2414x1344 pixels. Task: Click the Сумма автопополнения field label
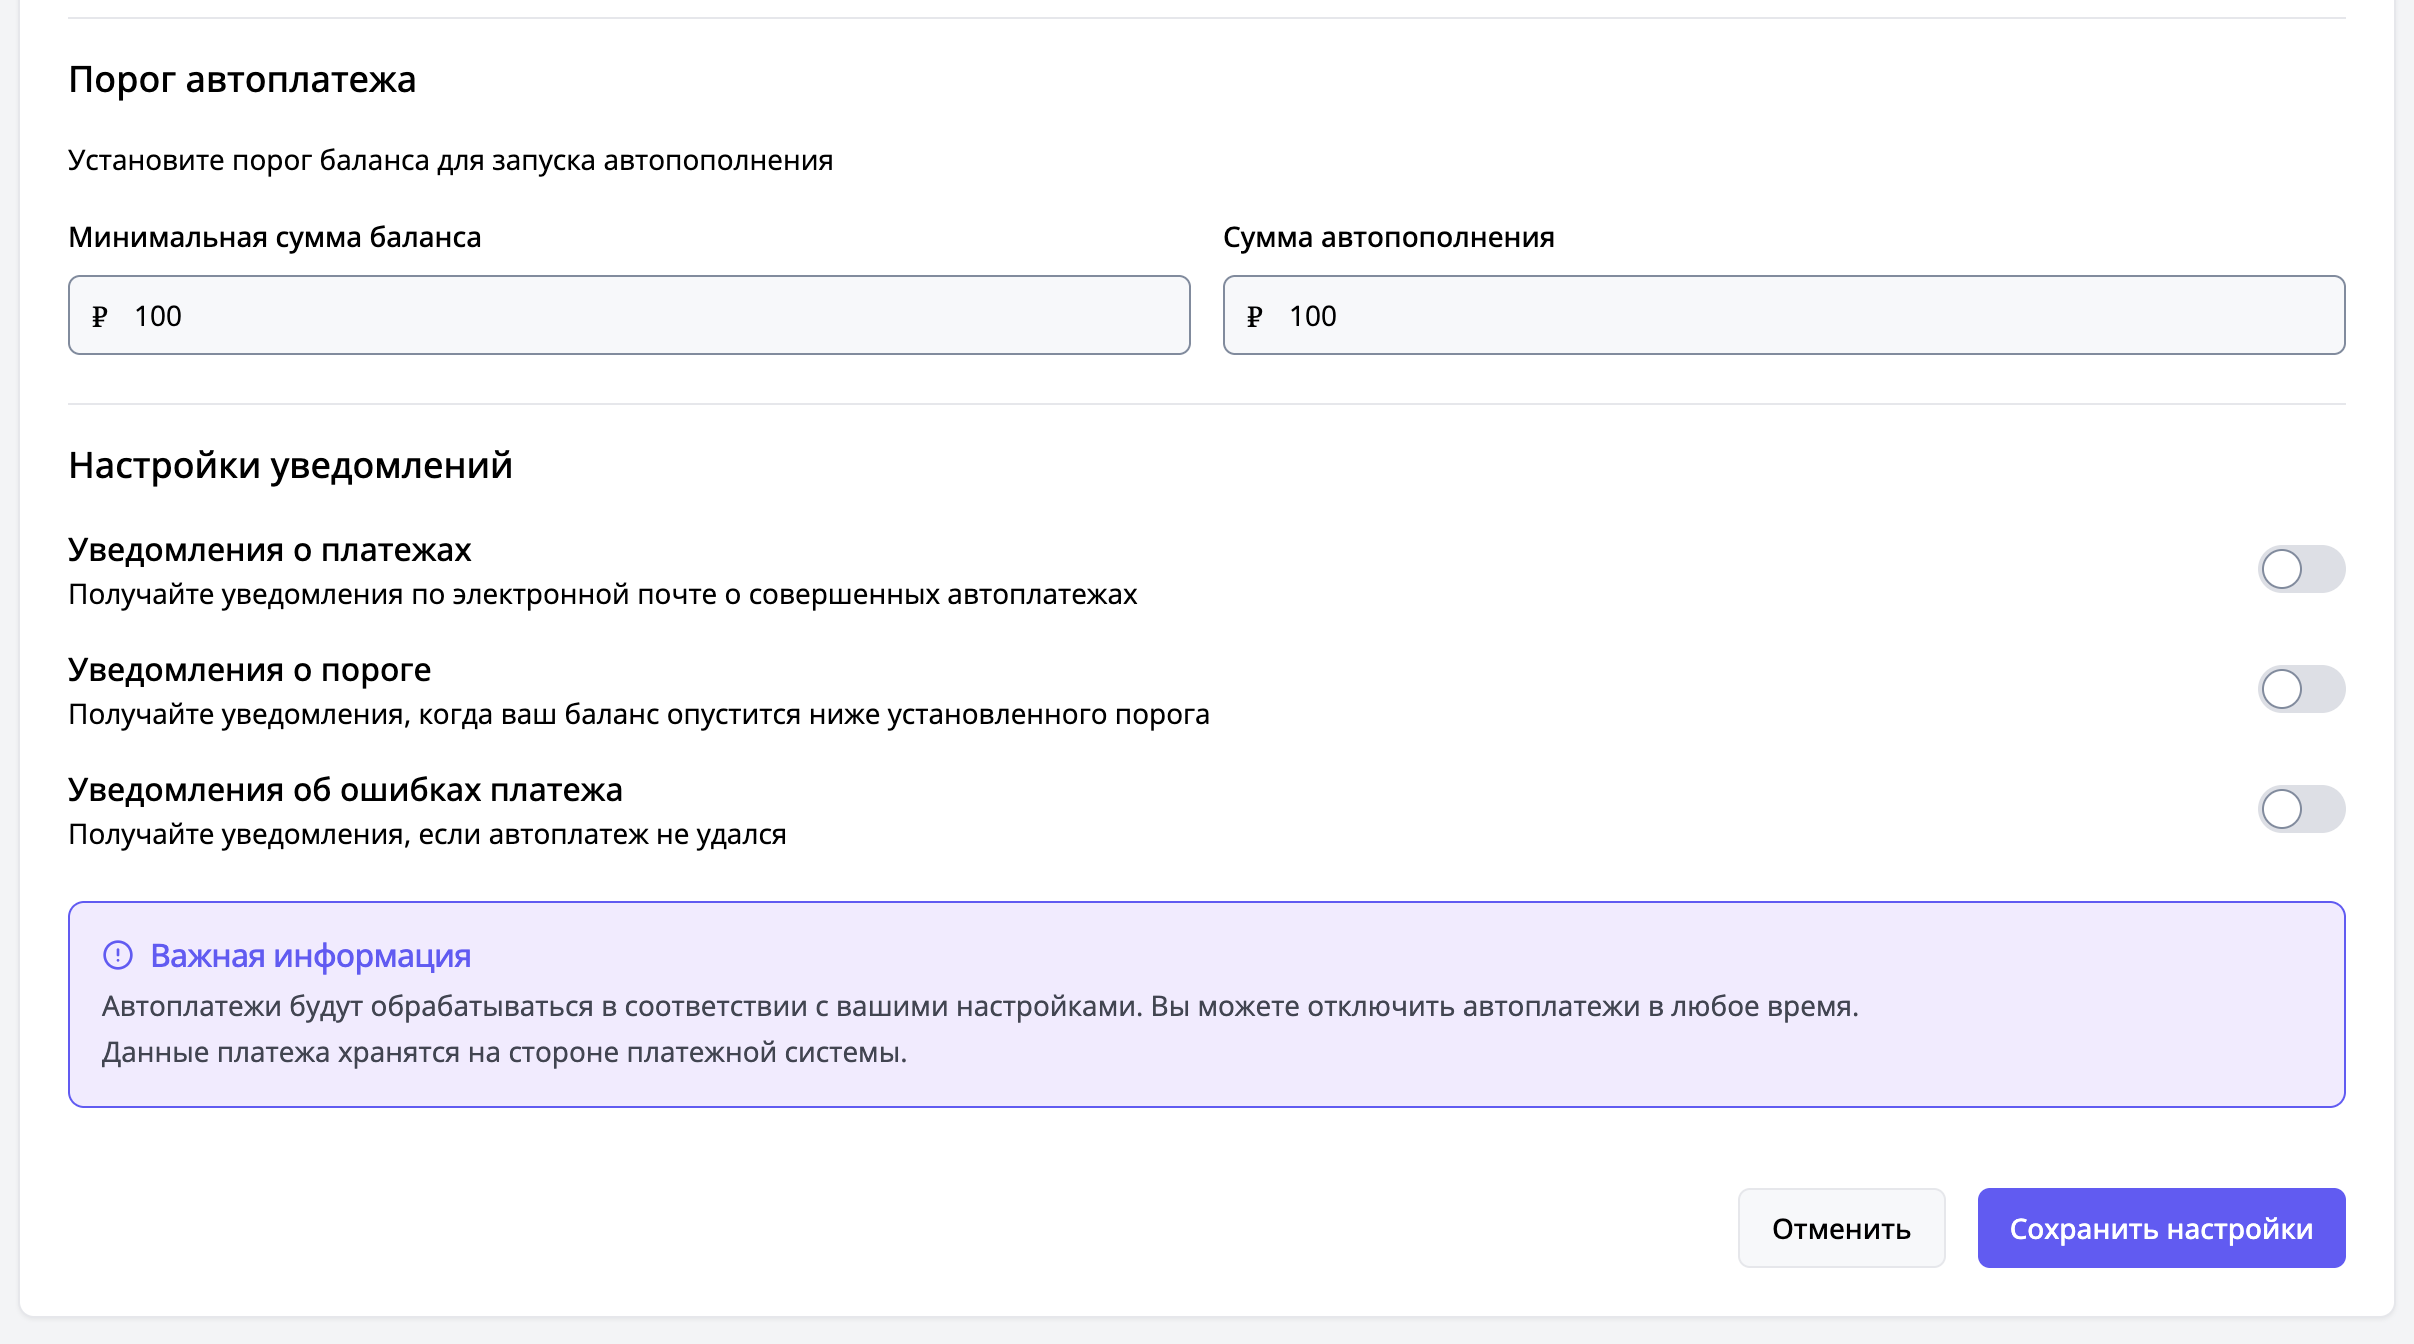point(1388,237)
